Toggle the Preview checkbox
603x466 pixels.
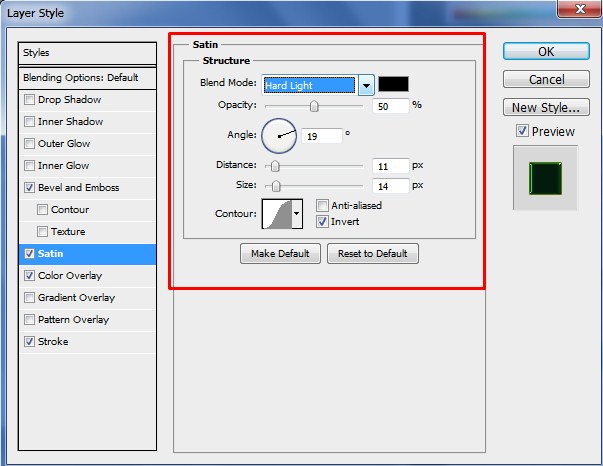[522, 131]
